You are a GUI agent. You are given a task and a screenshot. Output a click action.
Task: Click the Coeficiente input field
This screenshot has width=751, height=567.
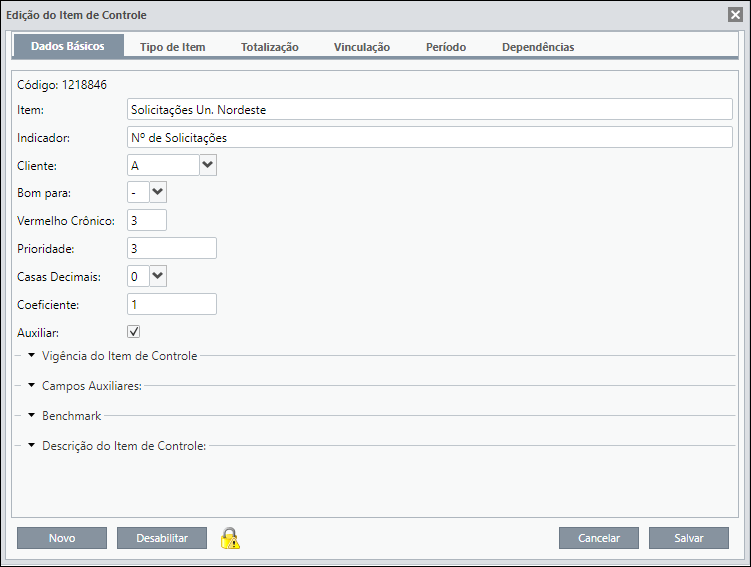pyautogui.click(x=172, y=304)
